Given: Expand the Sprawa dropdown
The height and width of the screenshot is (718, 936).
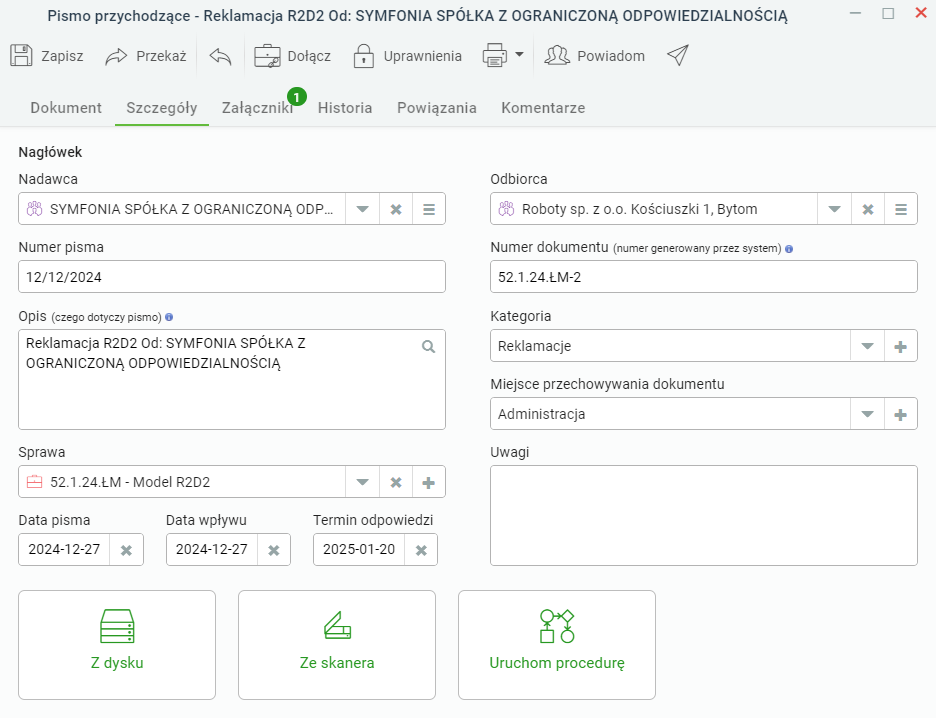Looking at the screenshot, I should pos(362,482).
